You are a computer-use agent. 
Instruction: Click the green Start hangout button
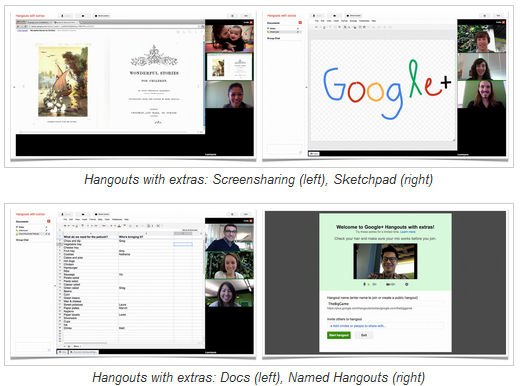[339, 335]
